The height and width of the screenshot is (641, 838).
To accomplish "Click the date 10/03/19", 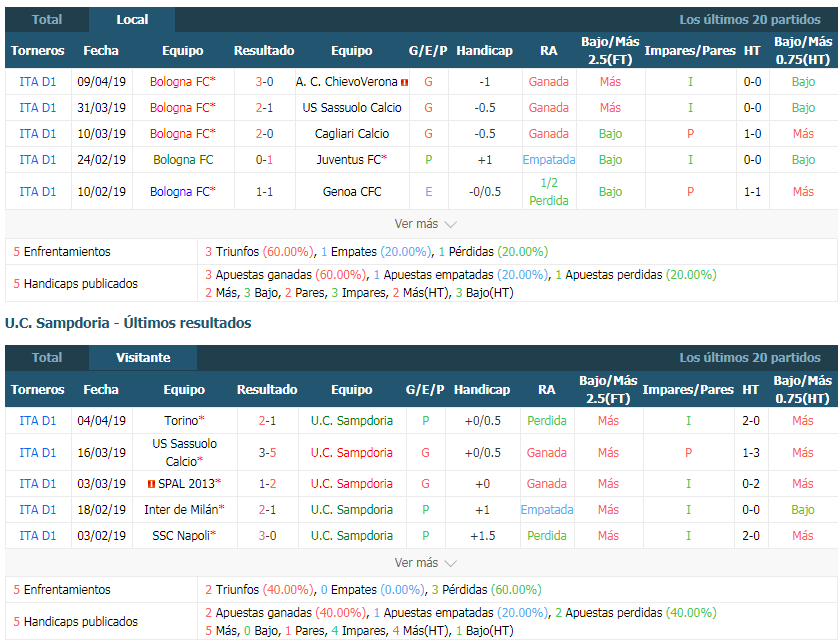I will [x=102, y=134].
